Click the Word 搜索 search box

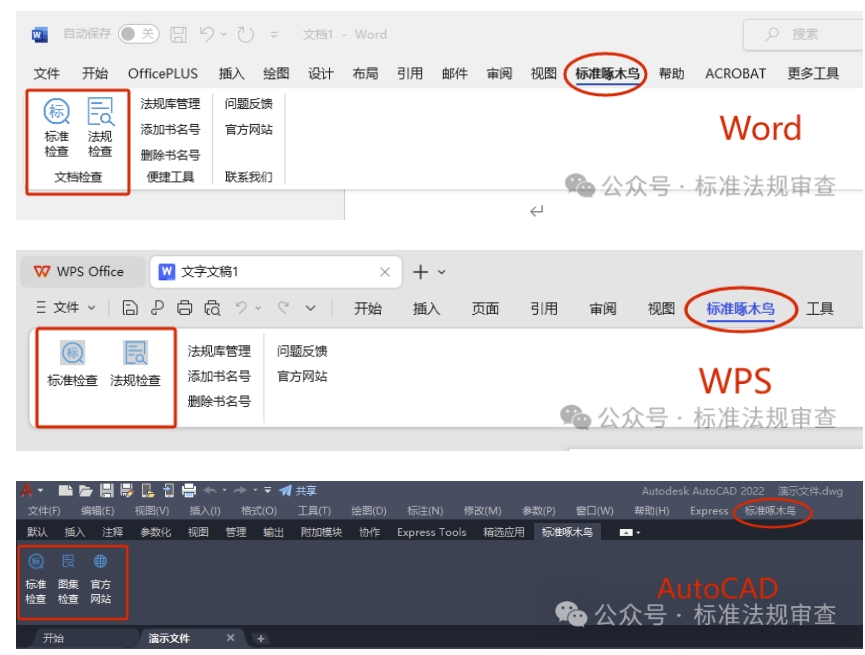pos(800,34)
